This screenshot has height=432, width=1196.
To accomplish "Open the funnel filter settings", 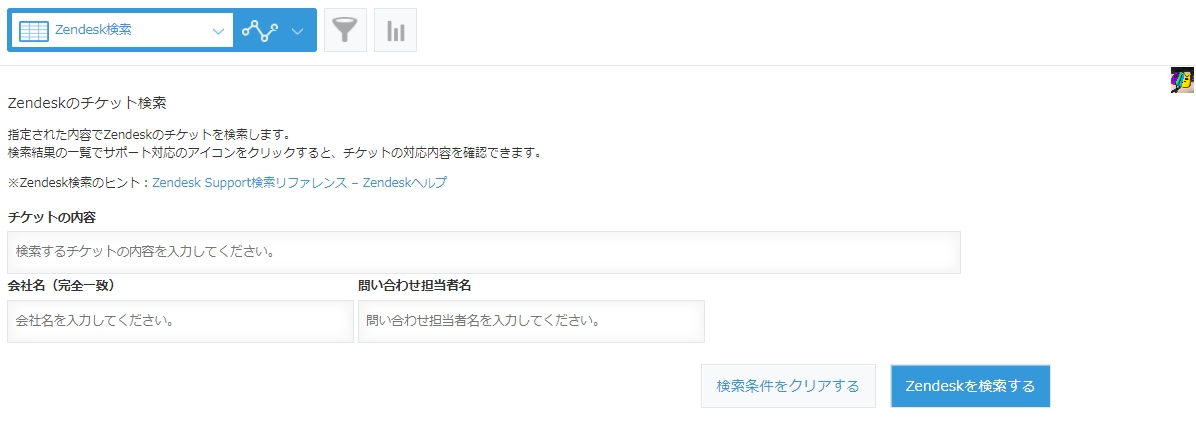I will pos(346,31).
